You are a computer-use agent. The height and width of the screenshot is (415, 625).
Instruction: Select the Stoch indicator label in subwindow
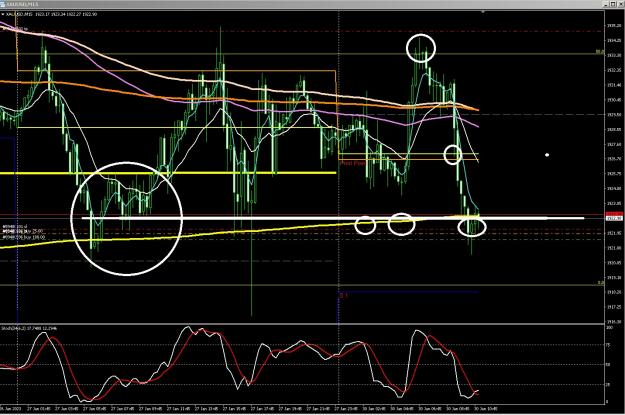pos(29,328)
